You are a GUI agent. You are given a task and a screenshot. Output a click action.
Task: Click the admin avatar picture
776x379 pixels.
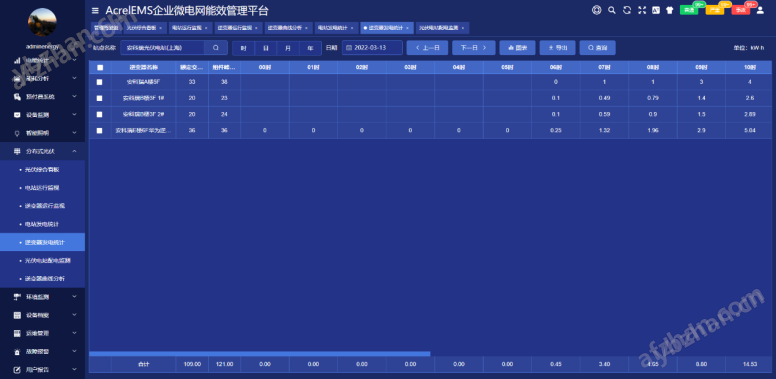click(x=42, y=22)
